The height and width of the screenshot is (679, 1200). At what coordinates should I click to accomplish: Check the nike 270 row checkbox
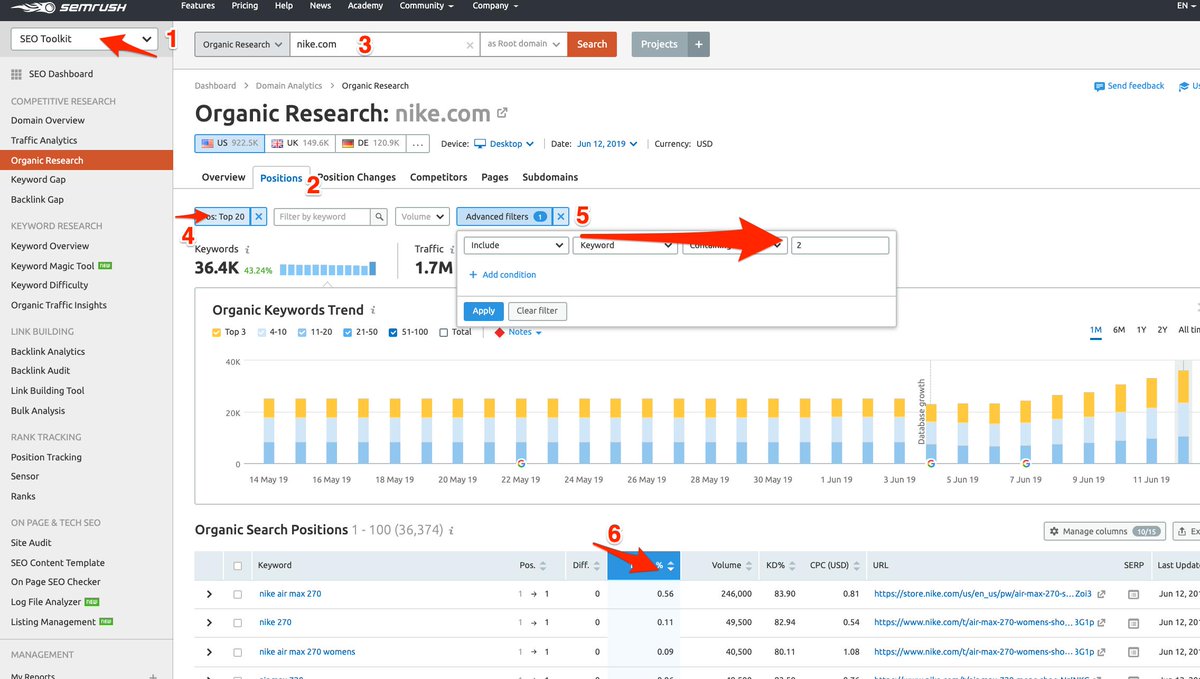[x=237, y=622]
